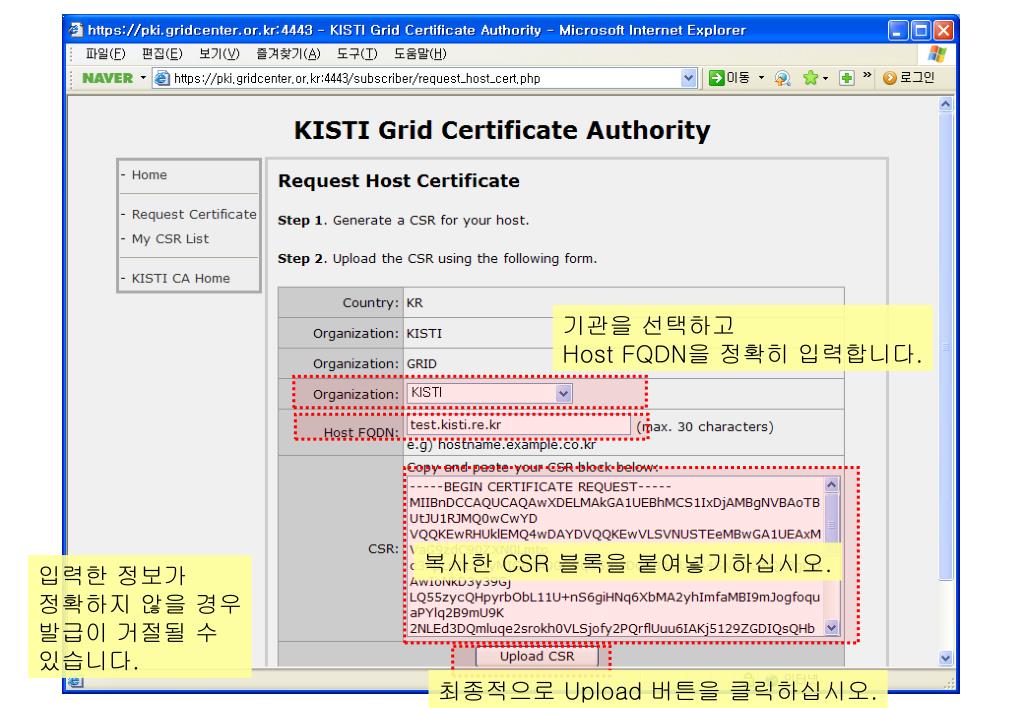Click the "CSR:" label
This screenshot has width=1023, height=708.
(x=383, y=549)
